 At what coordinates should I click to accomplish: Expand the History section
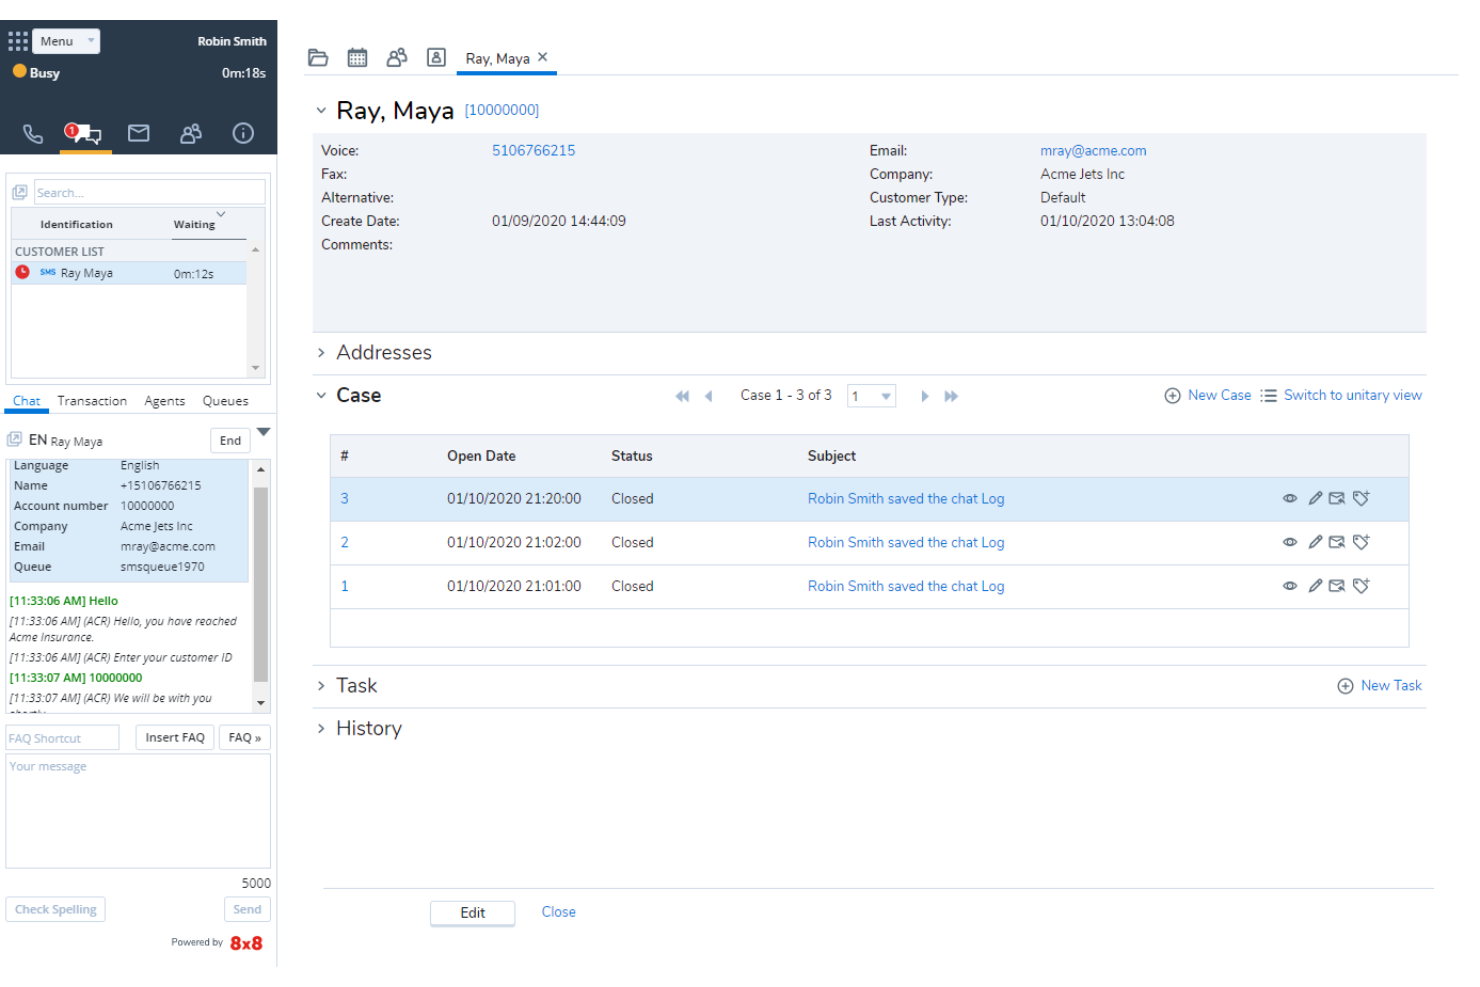[x=369, y=728]
